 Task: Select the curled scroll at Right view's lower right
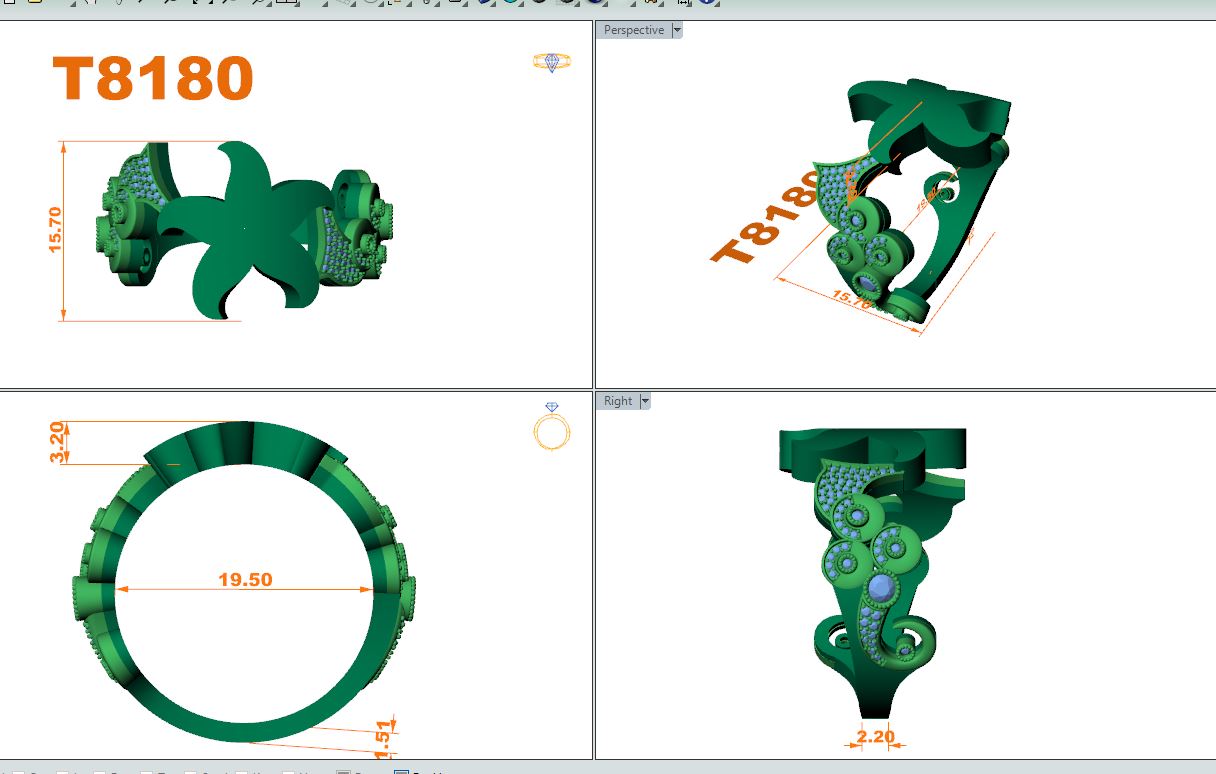pyautogui.click(x=914, y=640)
